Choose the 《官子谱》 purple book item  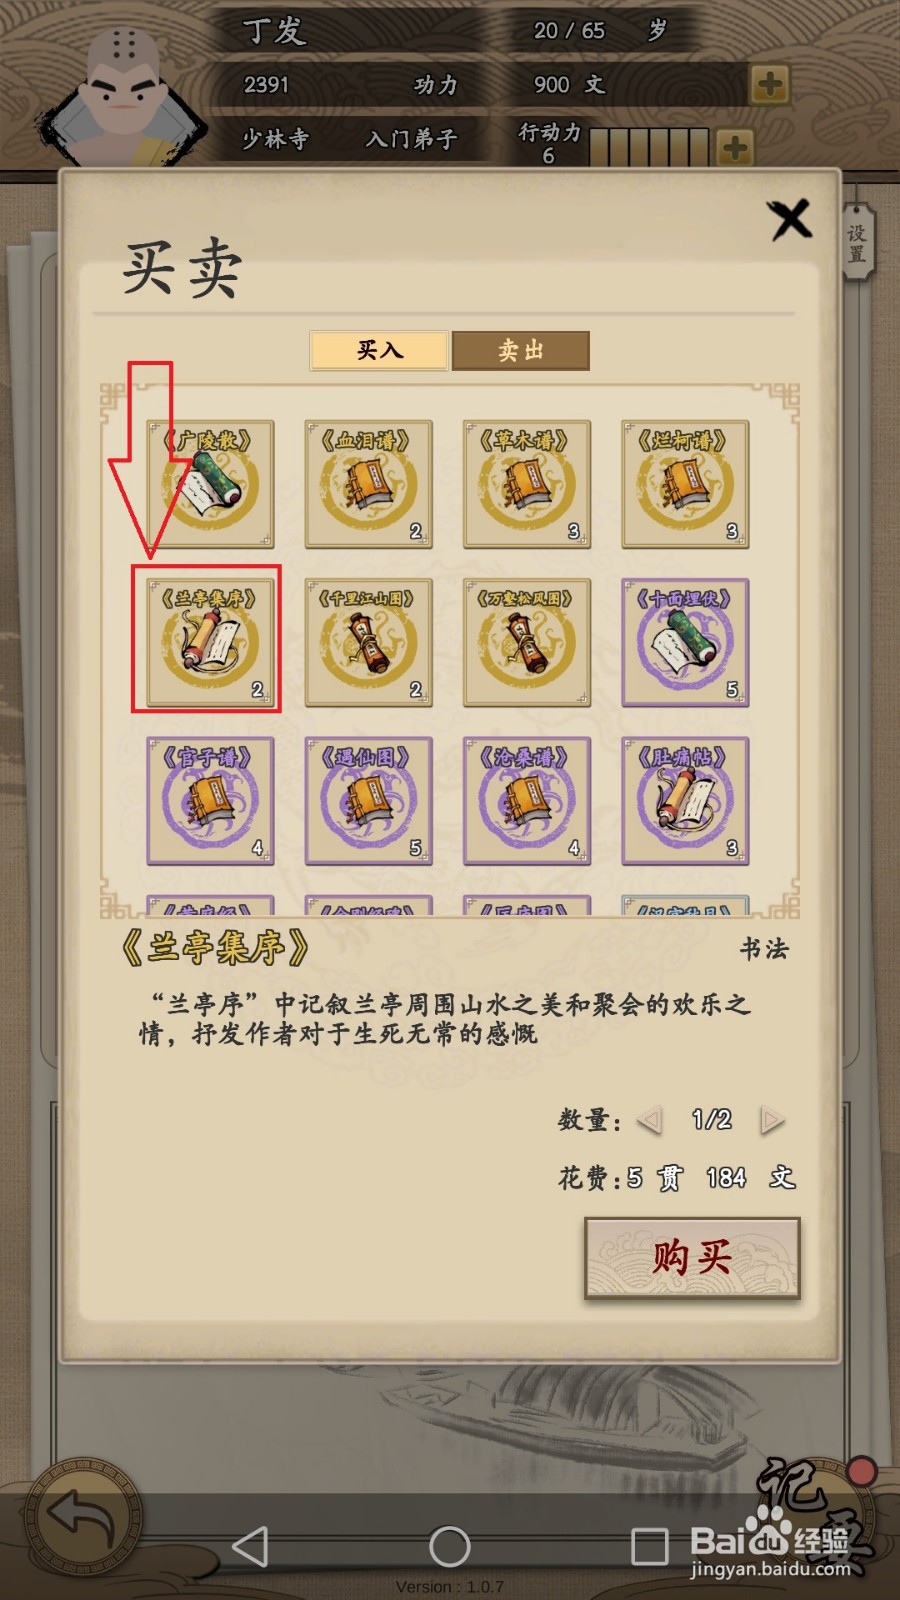pyautogui.click(x=210, y=801)
